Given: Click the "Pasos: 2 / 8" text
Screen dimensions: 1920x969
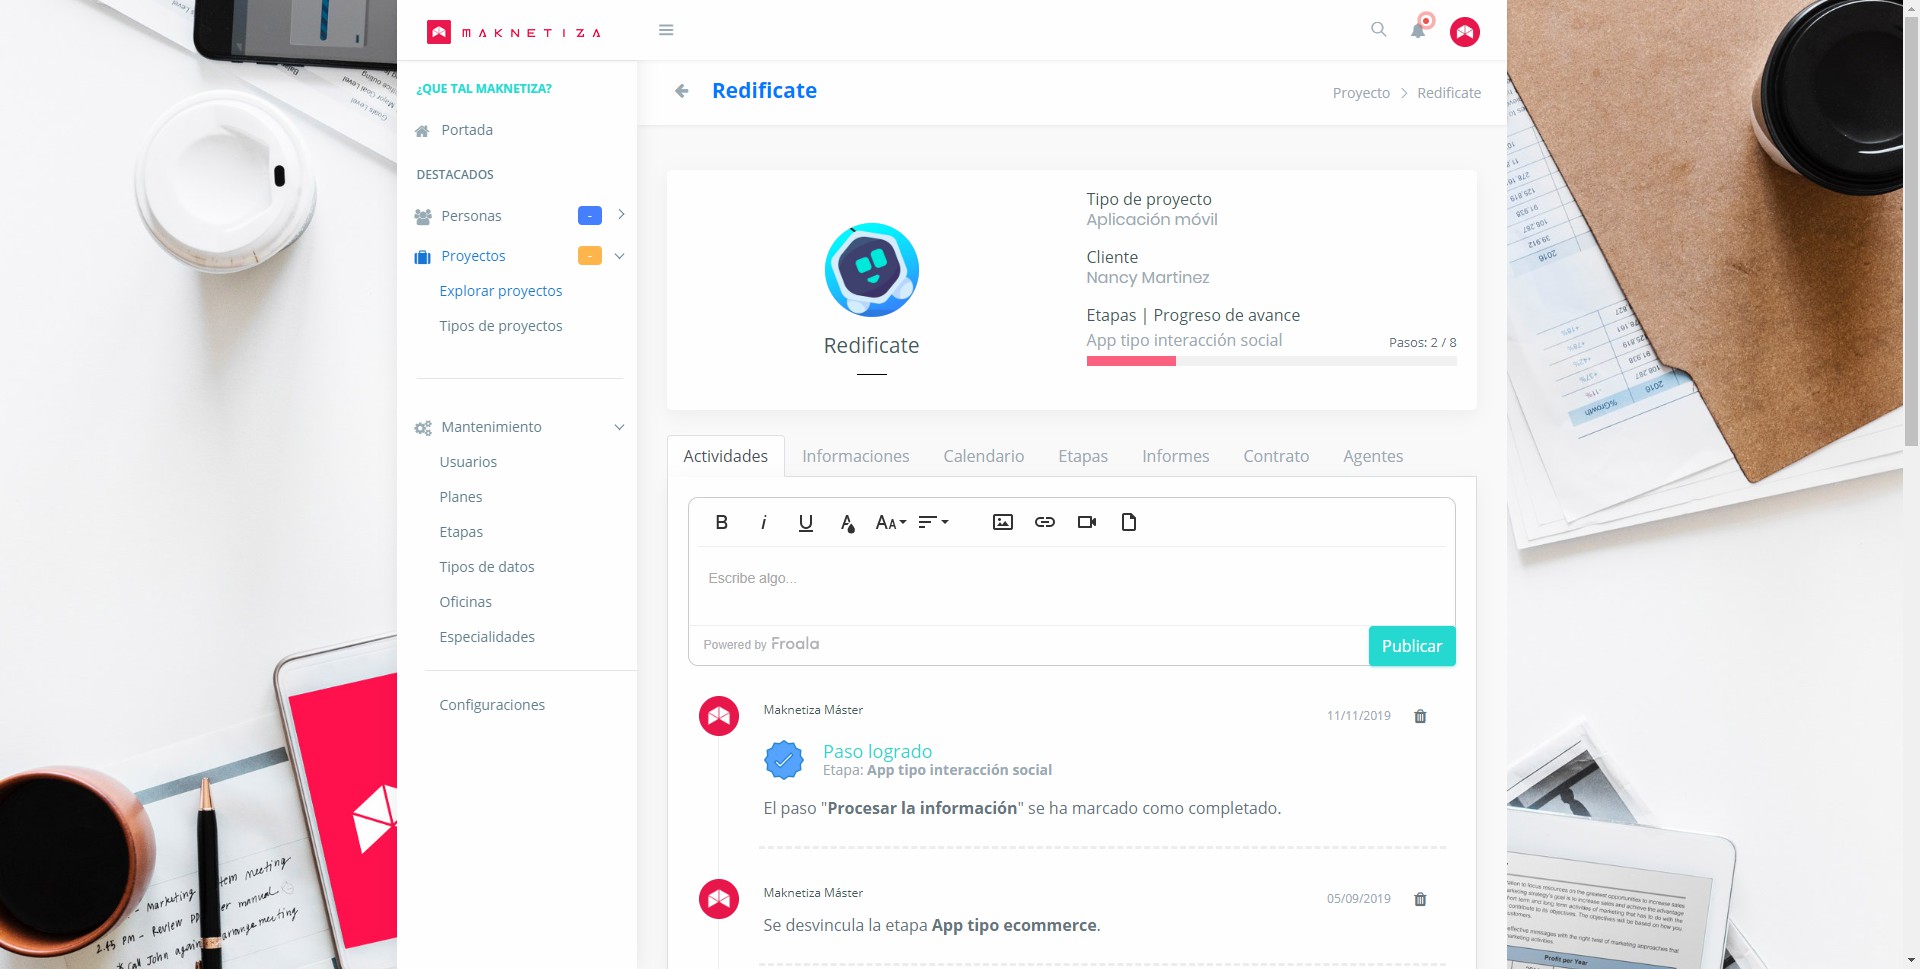Looking at the screenshot, I should 1422,342.
